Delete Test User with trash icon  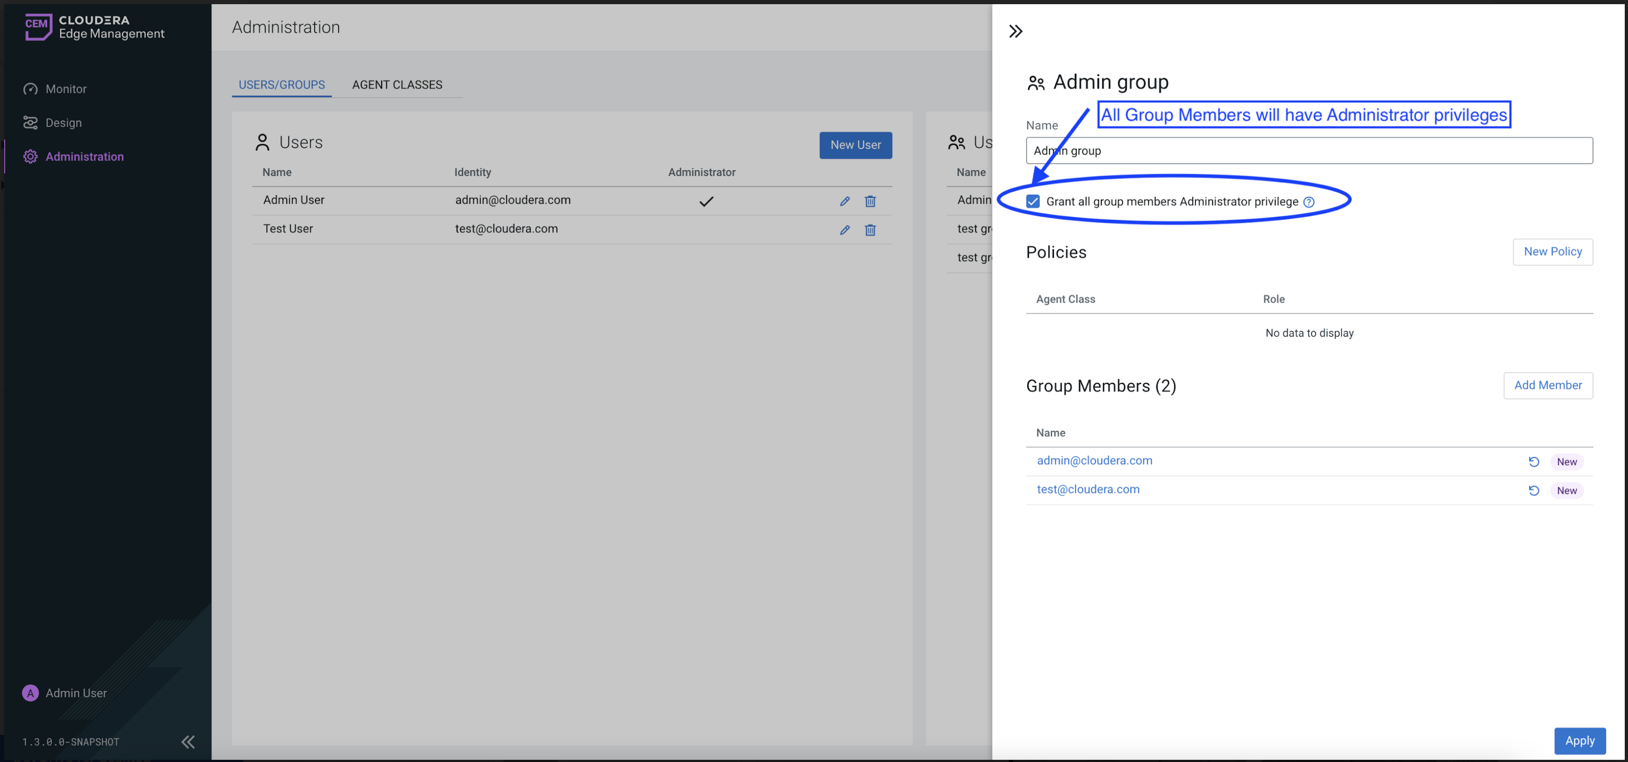pos(870,230)
